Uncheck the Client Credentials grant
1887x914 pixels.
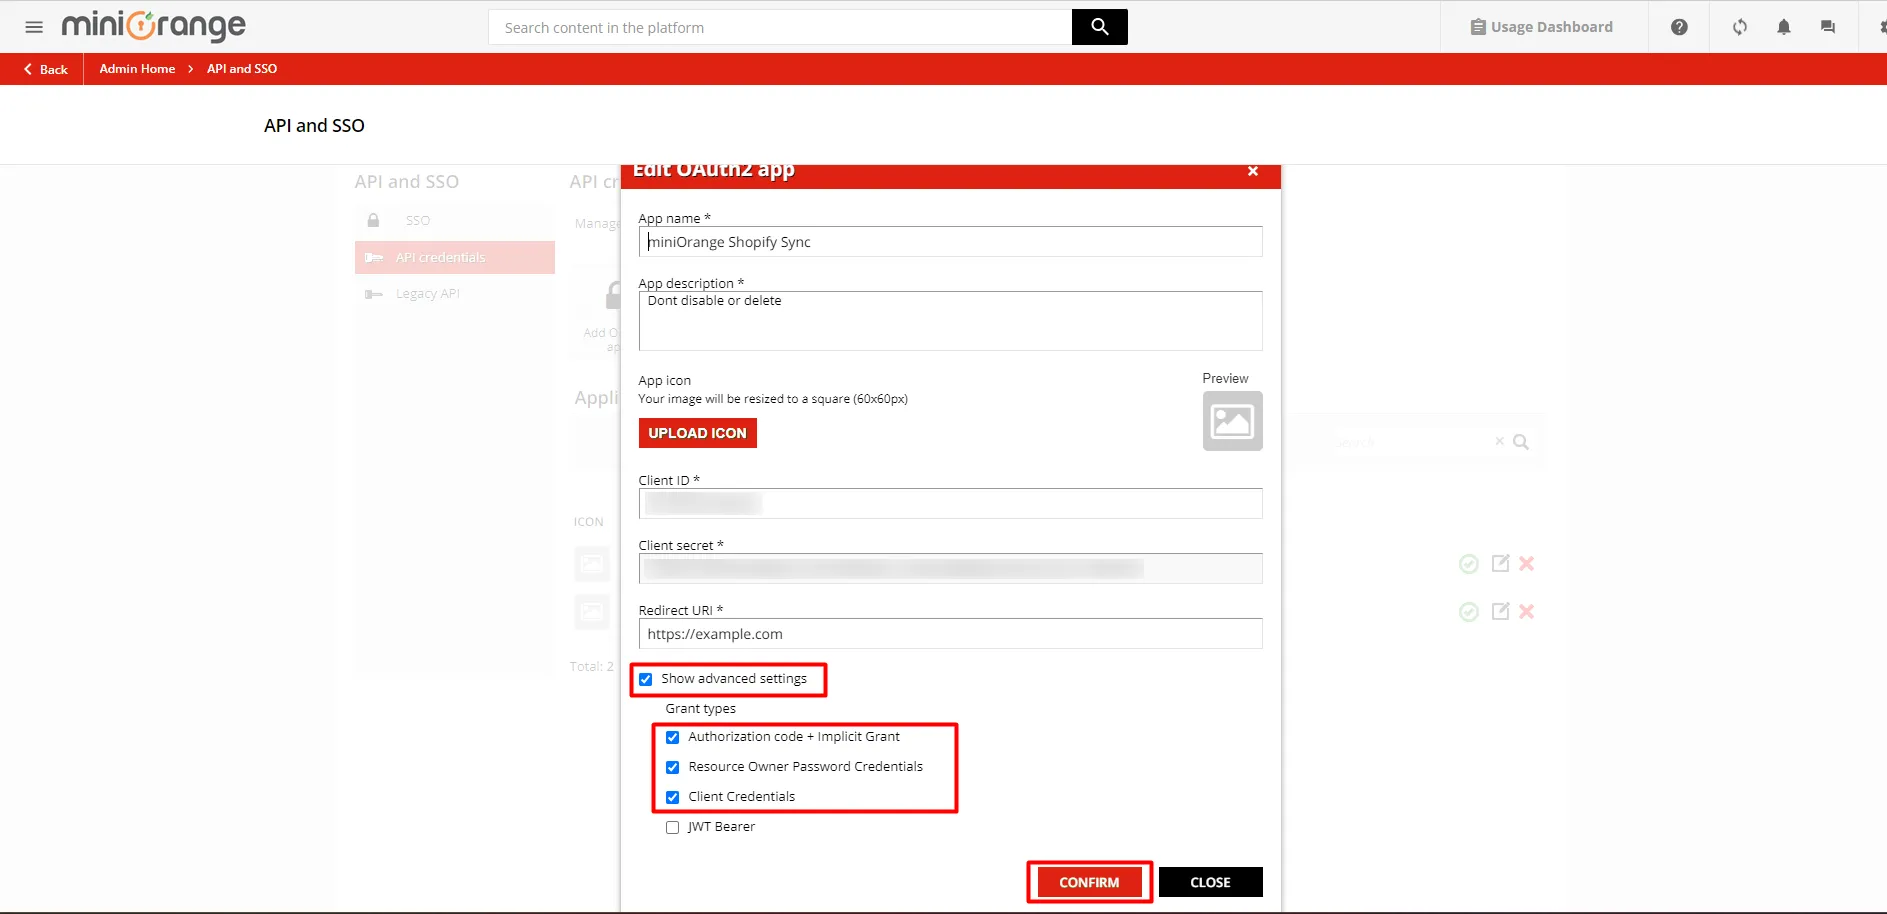pos(673,797)
